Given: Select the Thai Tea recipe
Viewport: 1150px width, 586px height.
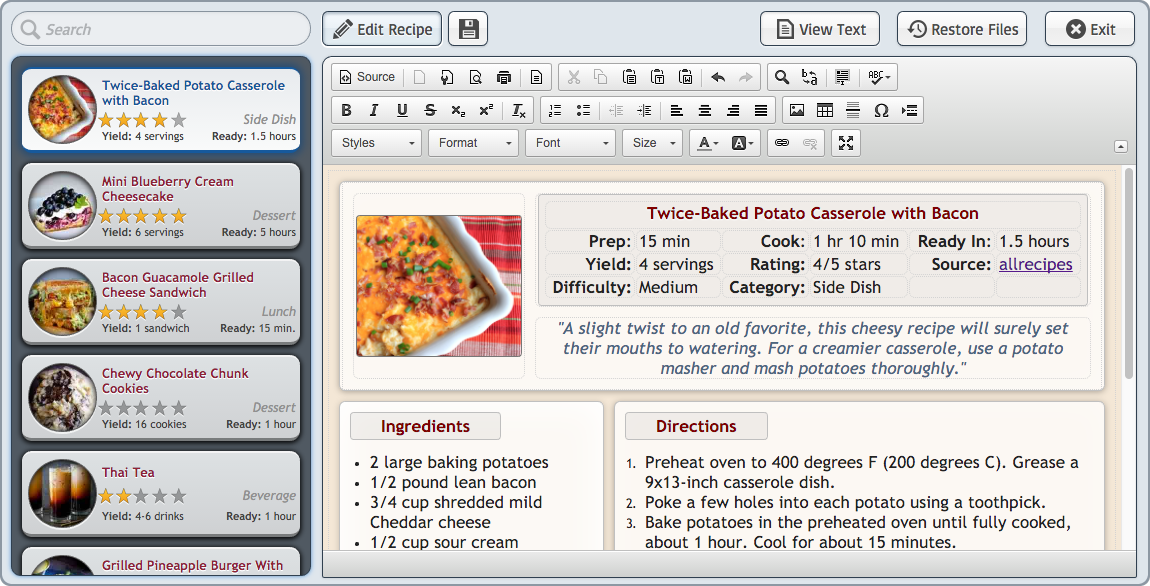Looking at the screenshot, I should pyautogui.click(x=161, y=494).
